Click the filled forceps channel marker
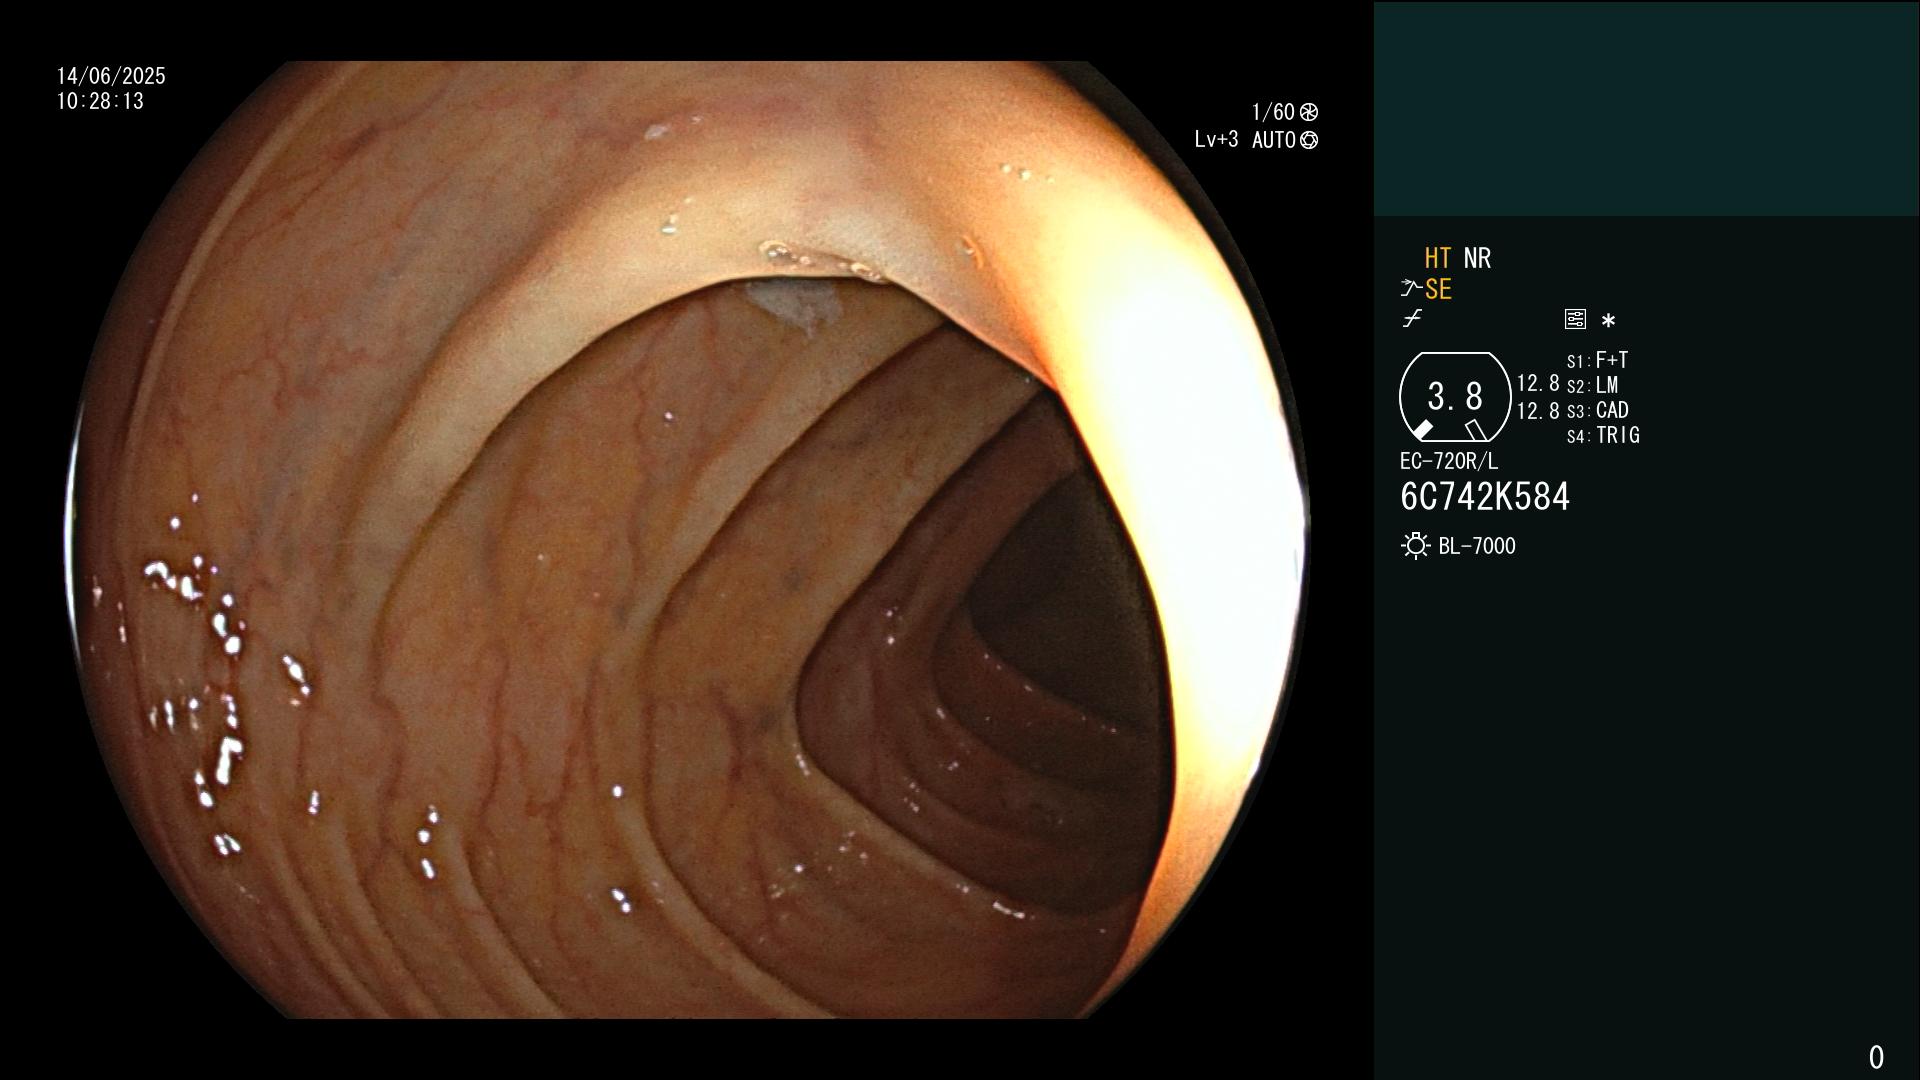 (1422, 430)
